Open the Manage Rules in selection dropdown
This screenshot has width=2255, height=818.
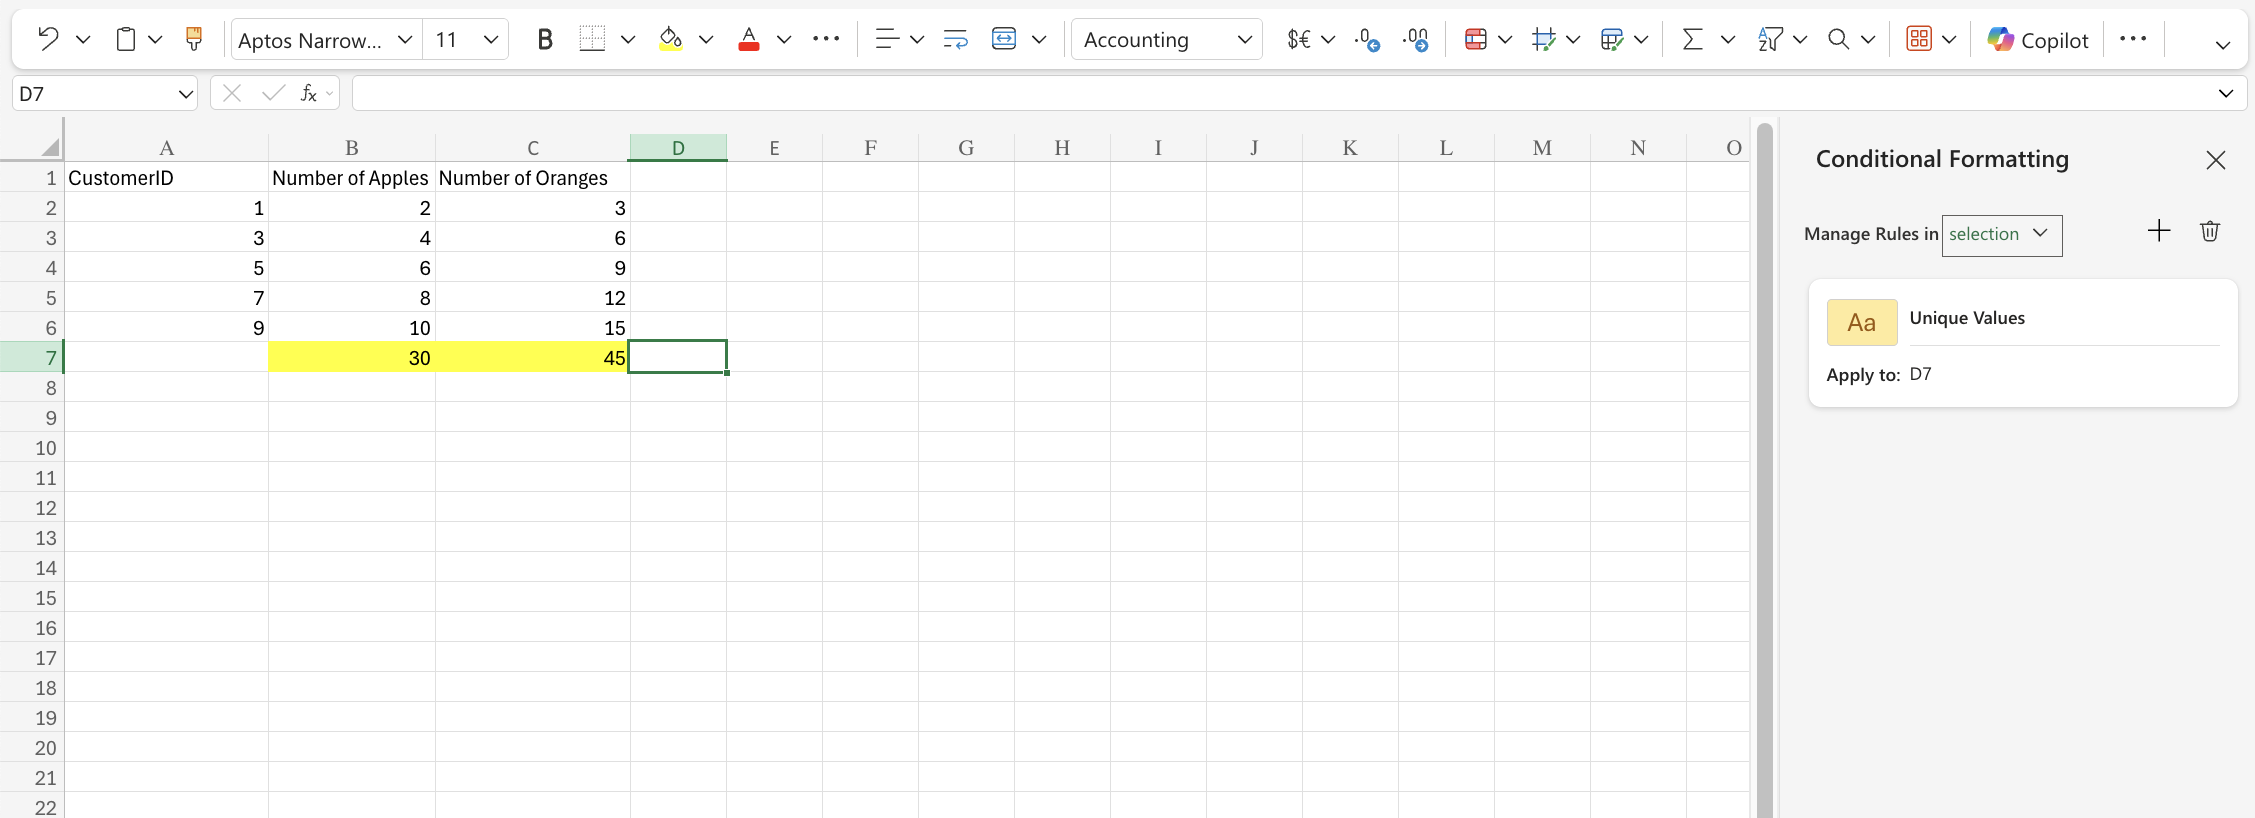click(x=2001, y=235)
